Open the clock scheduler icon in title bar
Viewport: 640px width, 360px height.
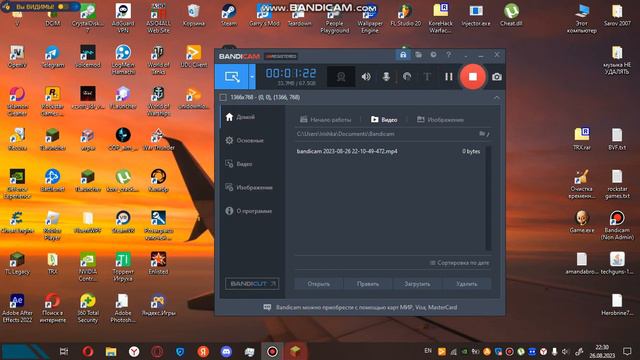click(433, 55)
